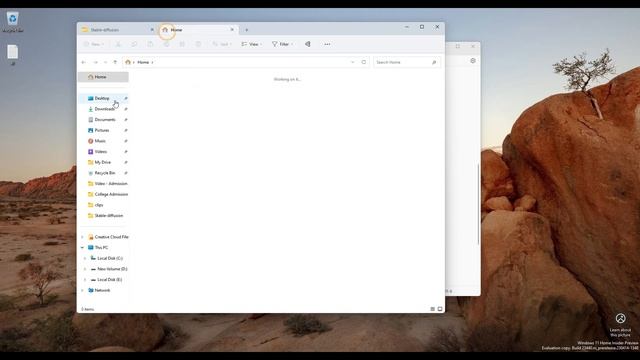
Task: Open Documents in the sidebar
Action: tap(103, 120)
